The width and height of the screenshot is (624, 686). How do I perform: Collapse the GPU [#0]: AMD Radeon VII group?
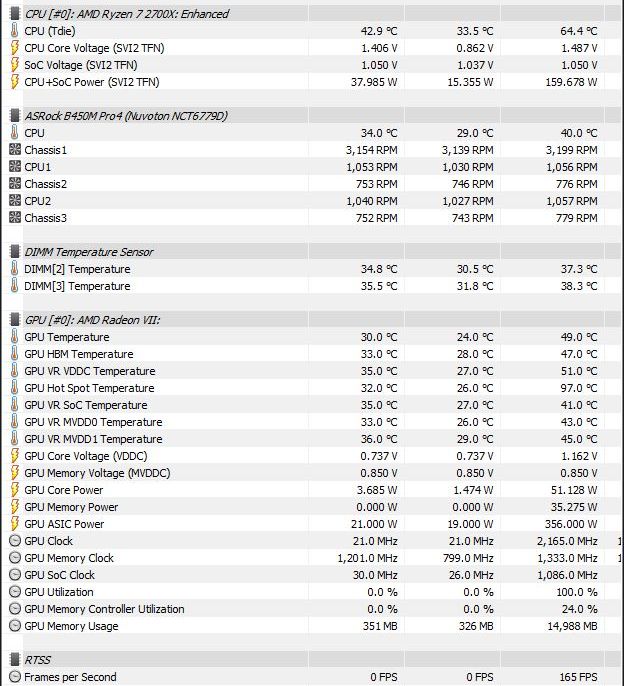tap(15, 320)
